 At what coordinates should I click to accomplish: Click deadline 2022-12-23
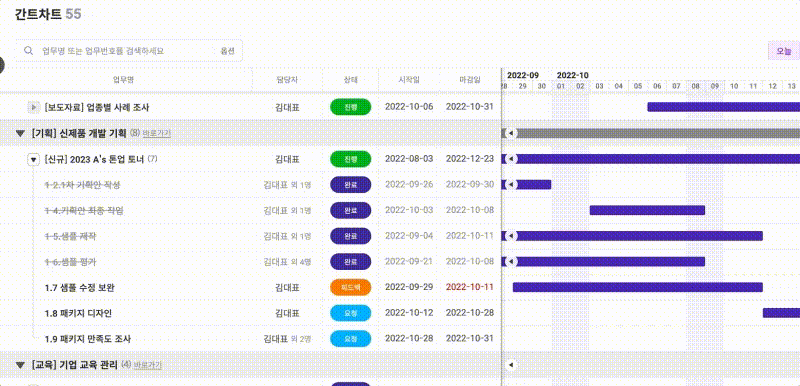tap(470, 159)
